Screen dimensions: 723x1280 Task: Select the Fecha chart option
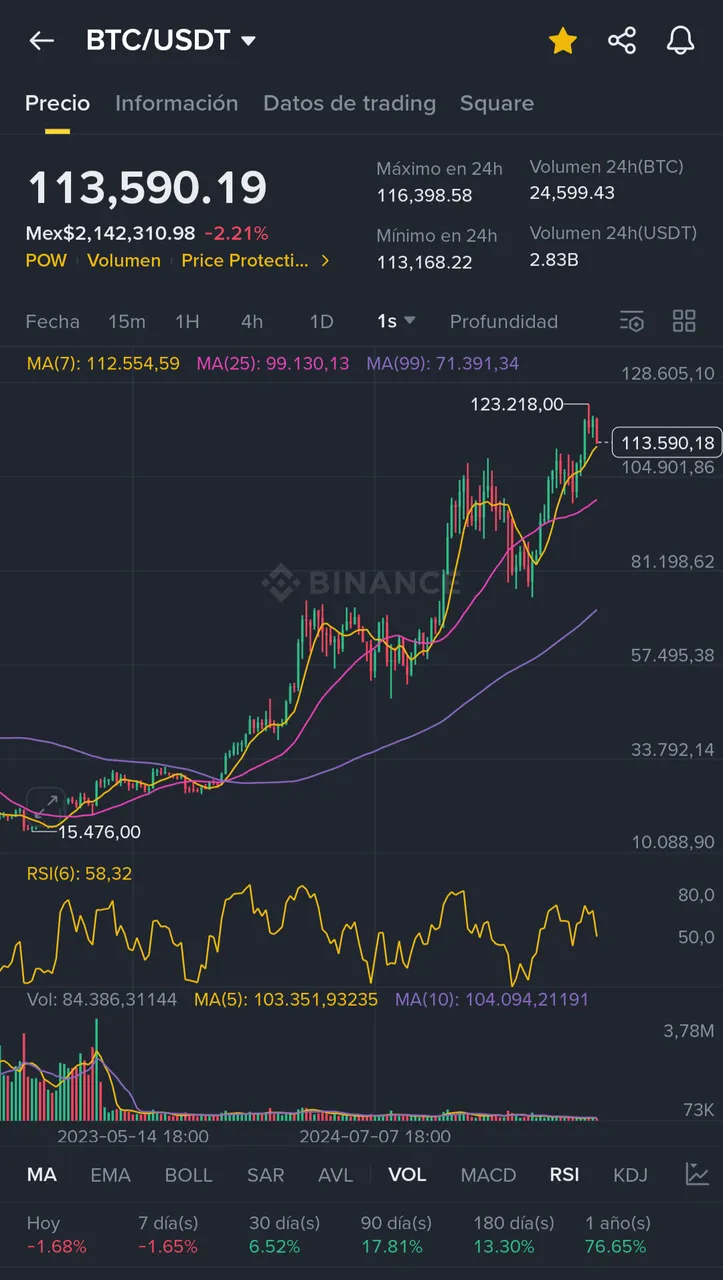[x=52, y=321]
